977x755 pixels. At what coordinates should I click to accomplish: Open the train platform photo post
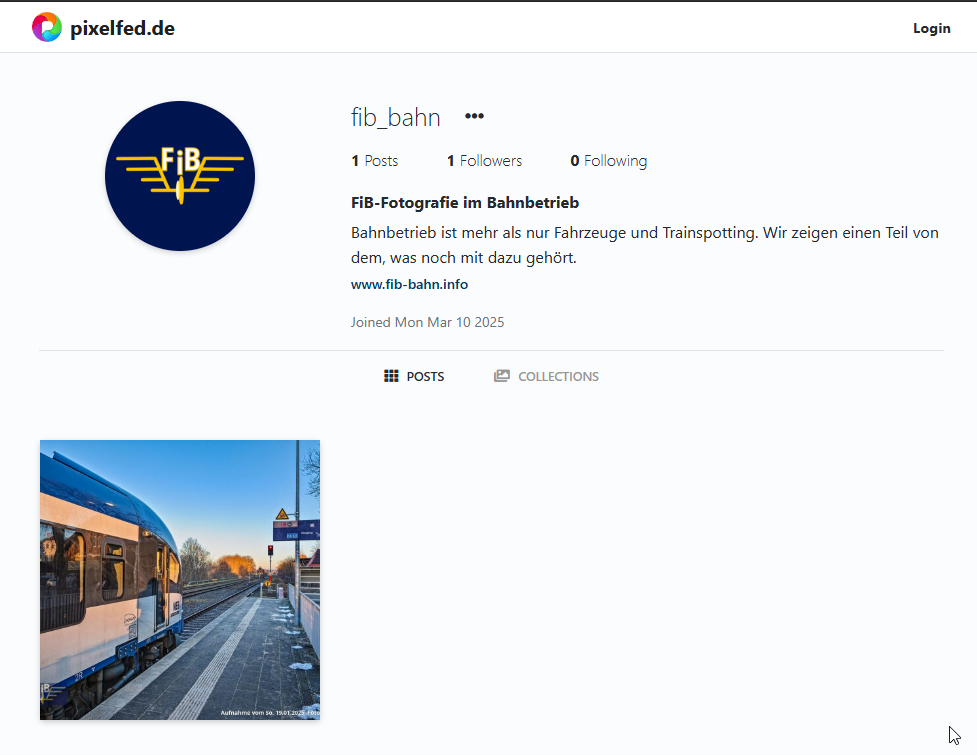pyautogui.click(x=180, y=580)
